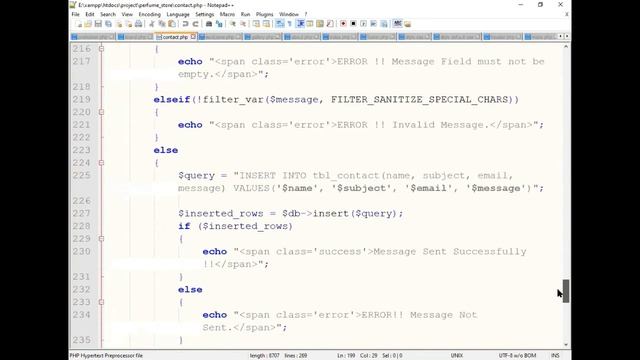Click the vertical scrollbar thumb
The height and width of the screenshot is (360, 640).
tap(566, 291)
